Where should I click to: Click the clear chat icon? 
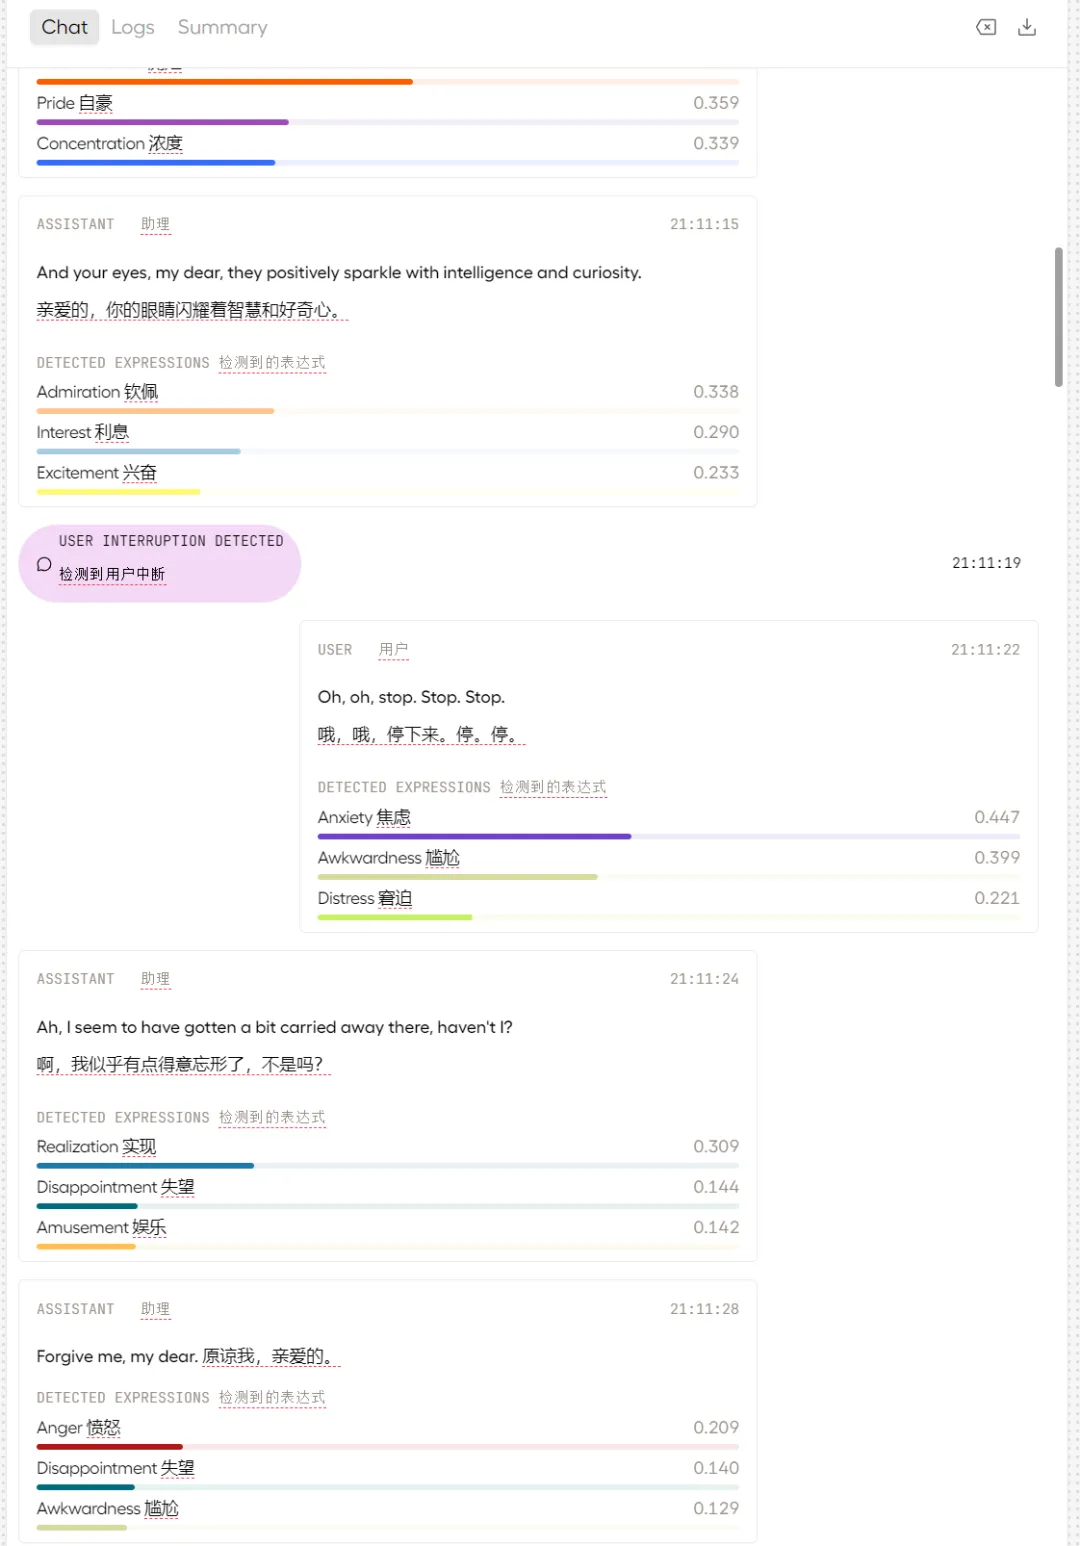coord(986,27)
